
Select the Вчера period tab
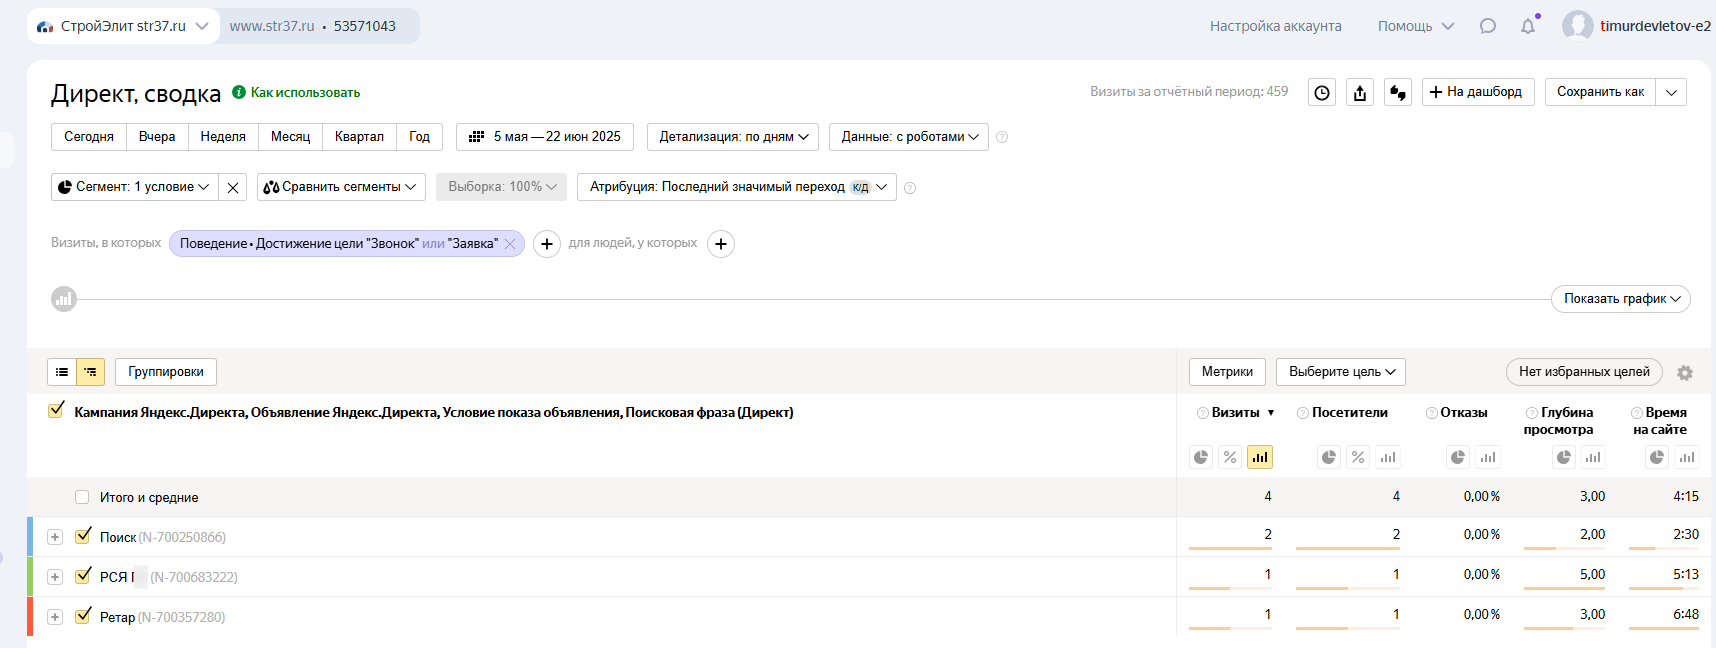click(157, 137)
